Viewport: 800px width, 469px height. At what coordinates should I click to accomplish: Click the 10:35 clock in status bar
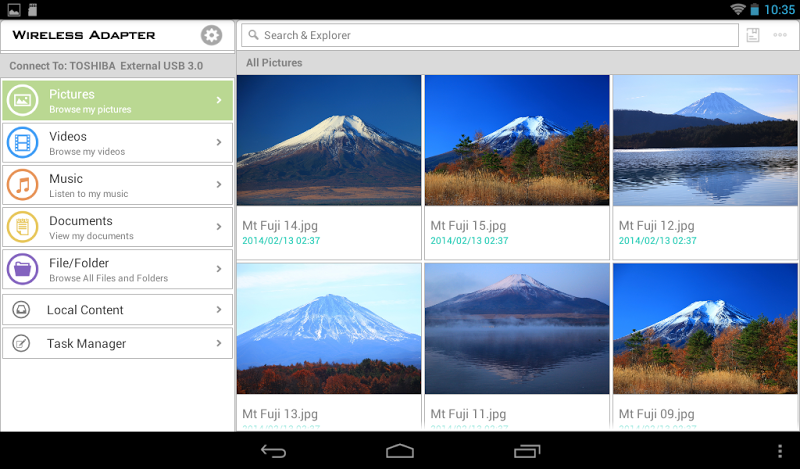click(780, 9)
